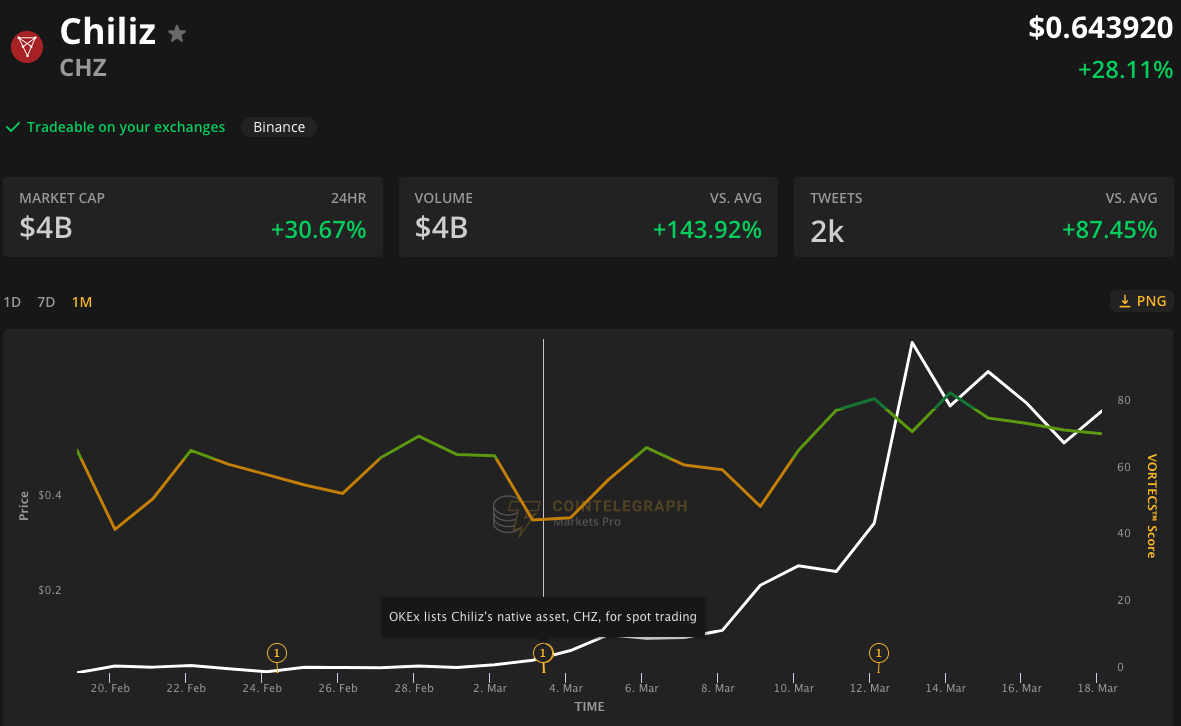Viewport: 1181px width, 726px height.
Task: Click the OKEx listing news tooltip
Action: 543,617
